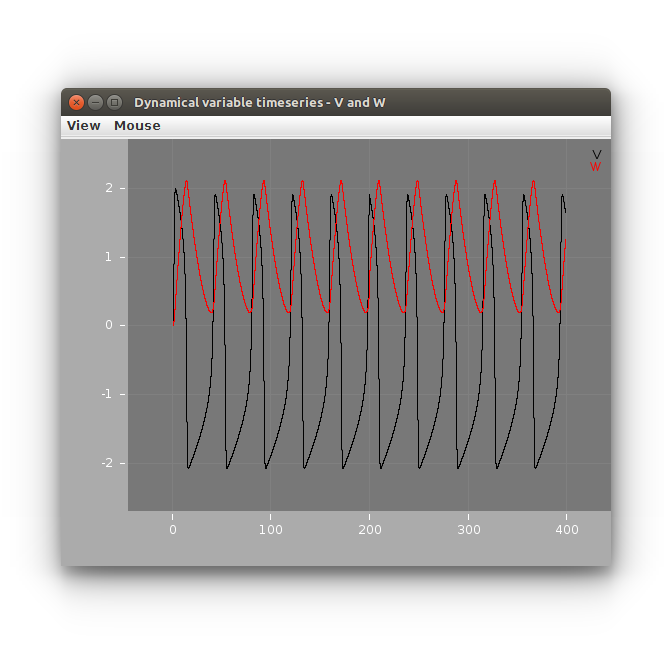
Task: Click the window title bar text
Action: pyautogui.click(x=260, y=102)
